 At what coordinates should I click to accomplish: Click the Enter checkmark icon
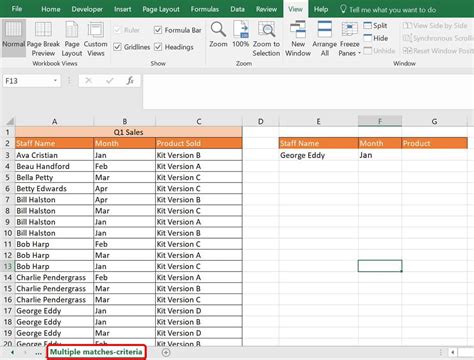click(x=109, y=81)
